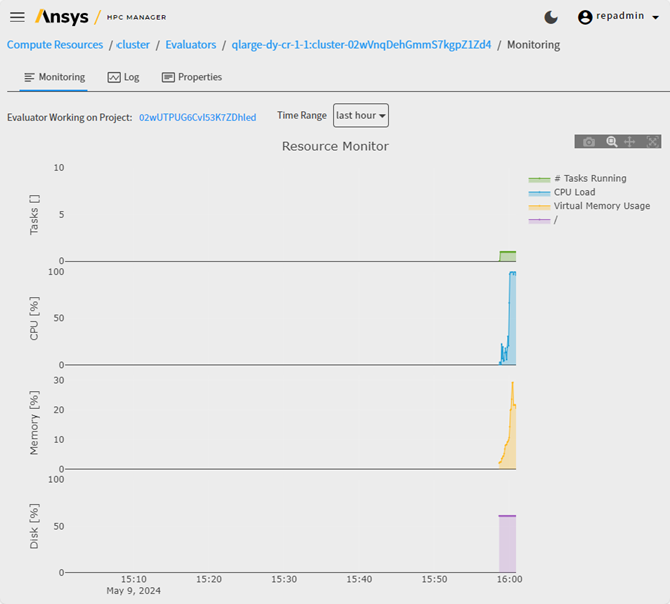Viewport: 670px width, 604px height.
Task: Go to Compute Resources breadcrumb
Action: [55, 45]
